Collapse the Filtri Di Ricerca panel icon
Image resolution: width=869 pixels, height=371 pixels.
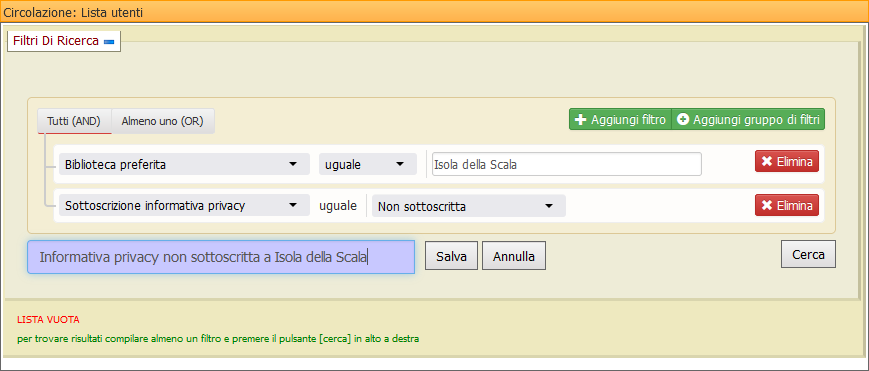click(109, 42)
